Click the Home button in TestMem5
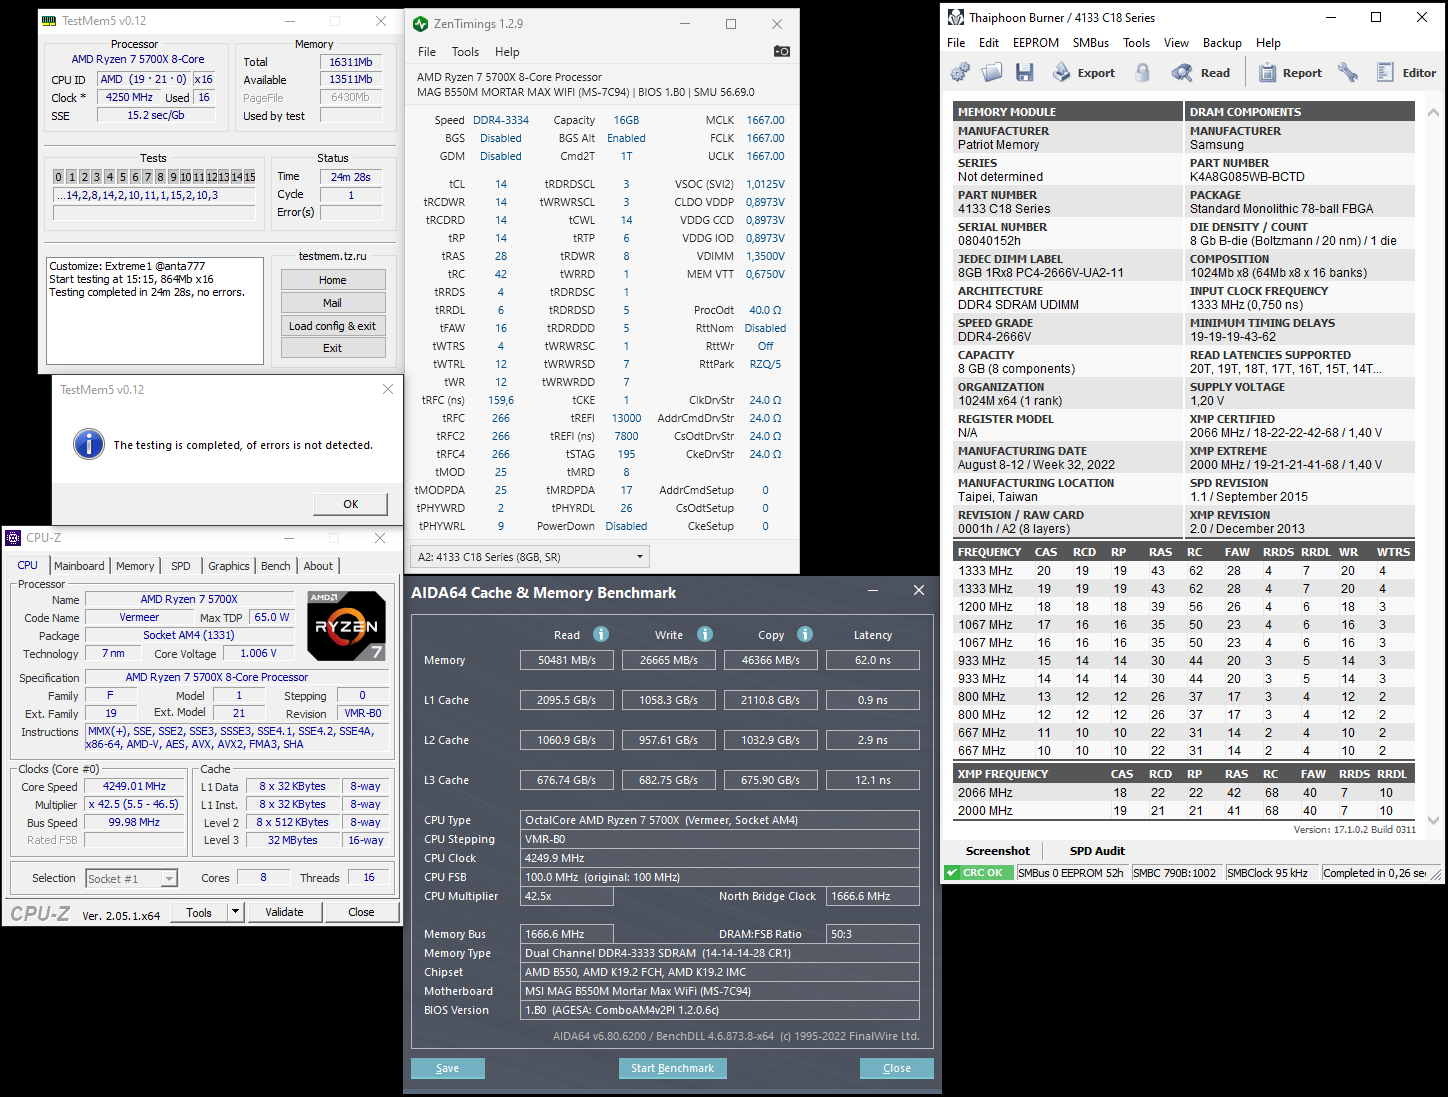The image size is (1448, 1097). (333, 280)
